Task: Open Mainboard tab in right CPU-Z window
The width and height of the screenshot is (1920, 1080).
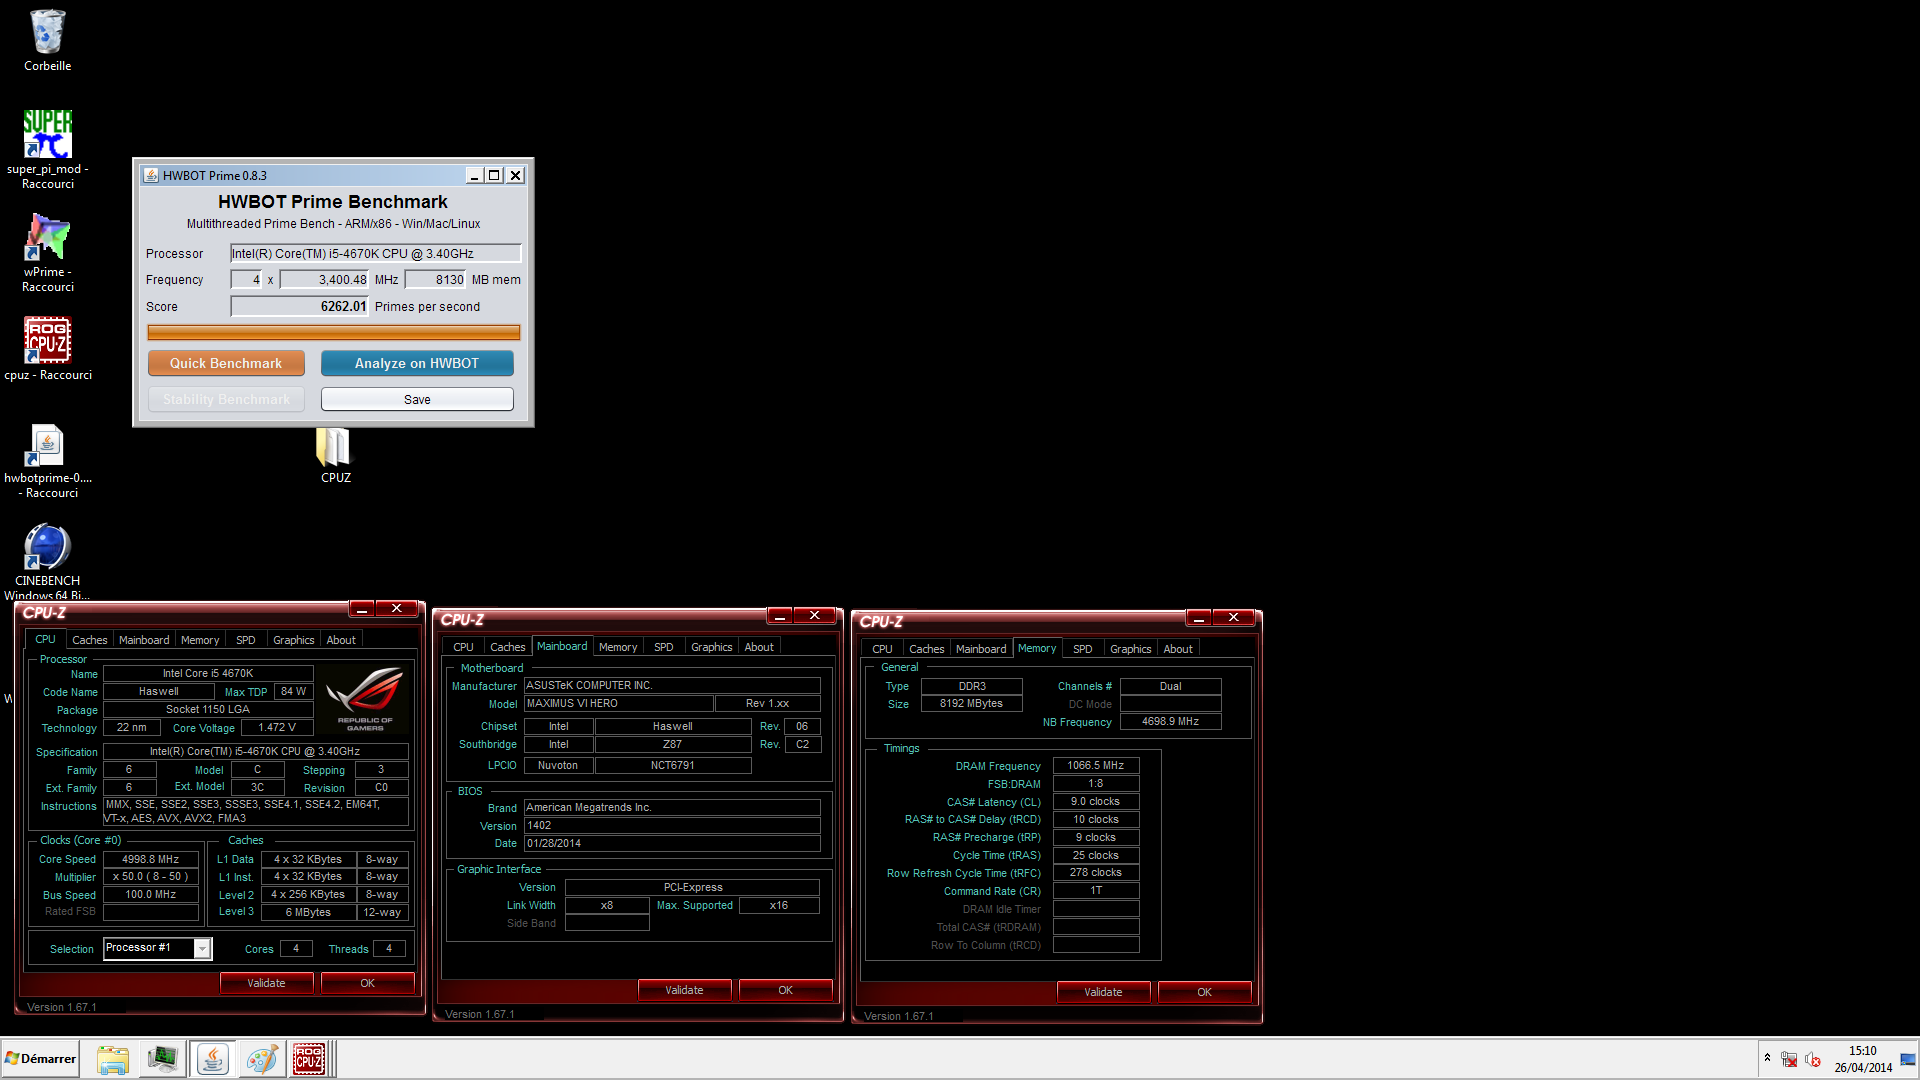Action: (981, 649)
